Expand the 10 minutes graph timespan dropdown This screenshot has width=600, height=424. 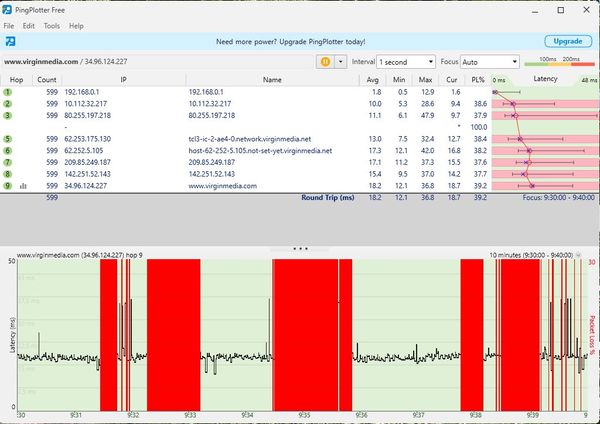click(578, 255)
